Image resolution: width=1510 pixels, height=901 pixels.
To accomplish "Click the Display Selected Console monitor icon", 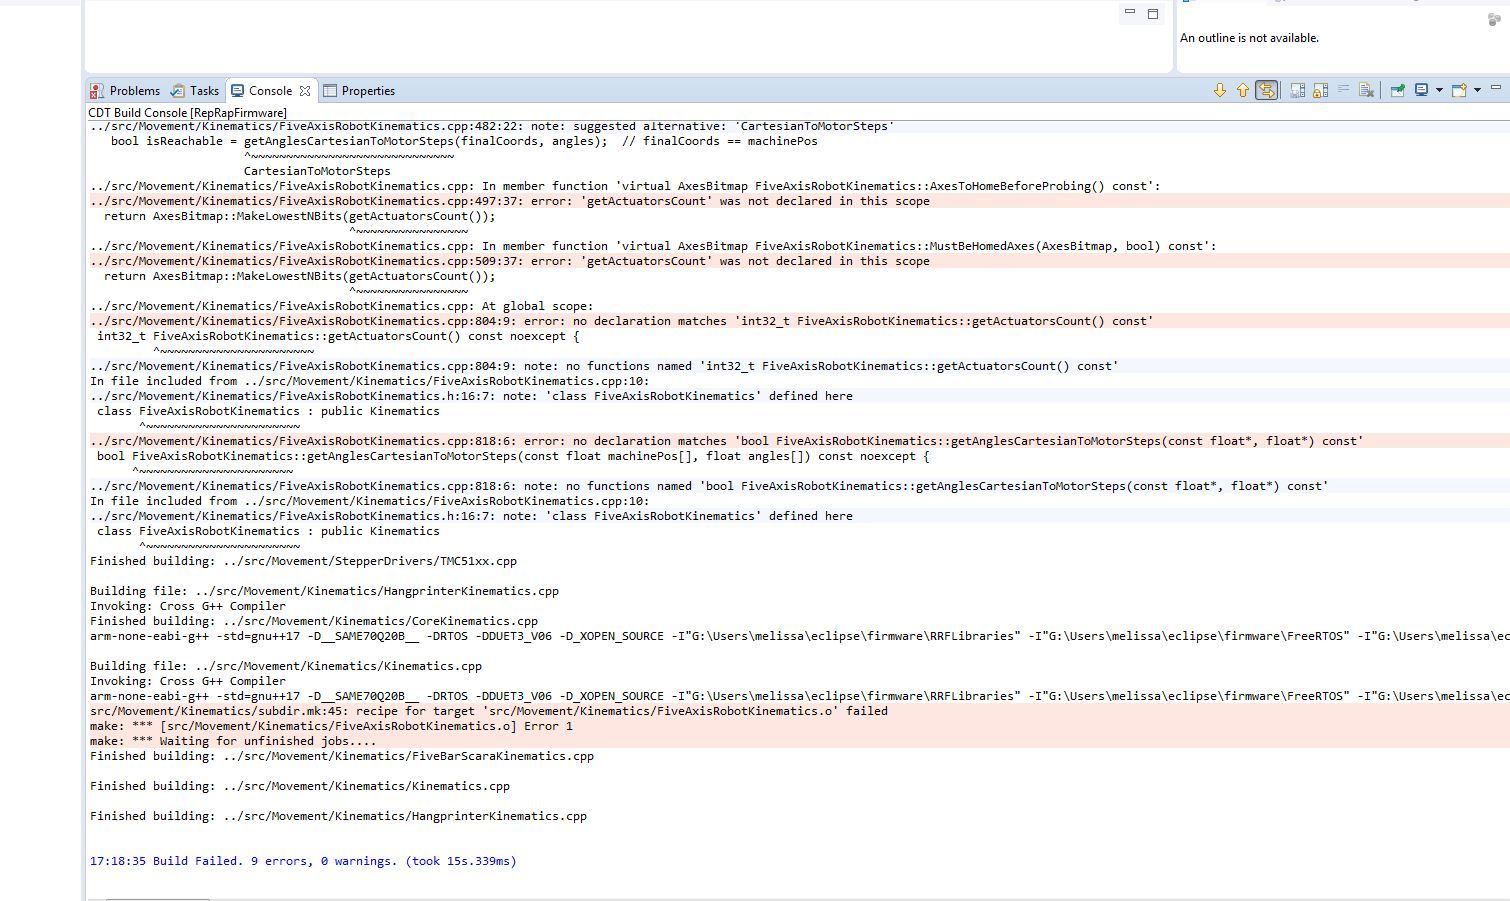I will coord(1421,90).
